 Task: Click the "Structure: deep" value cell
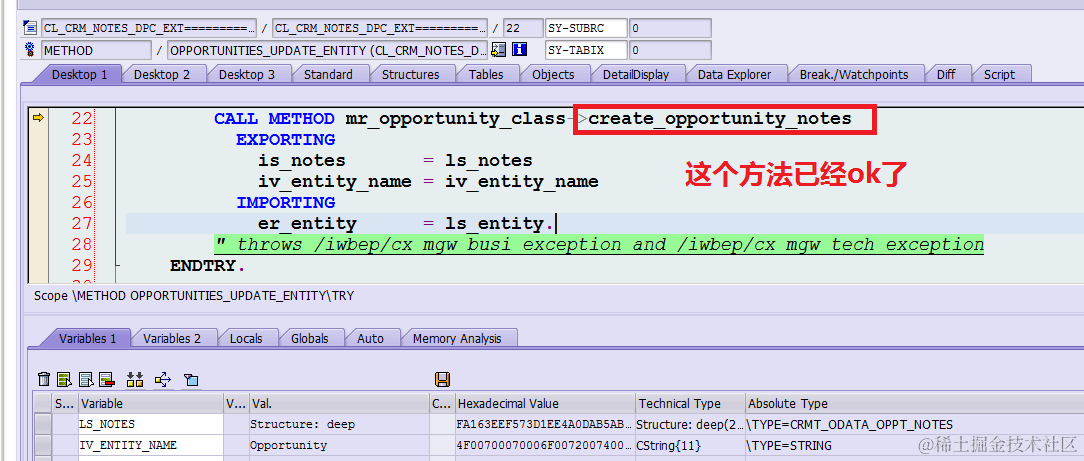[339, 424]
